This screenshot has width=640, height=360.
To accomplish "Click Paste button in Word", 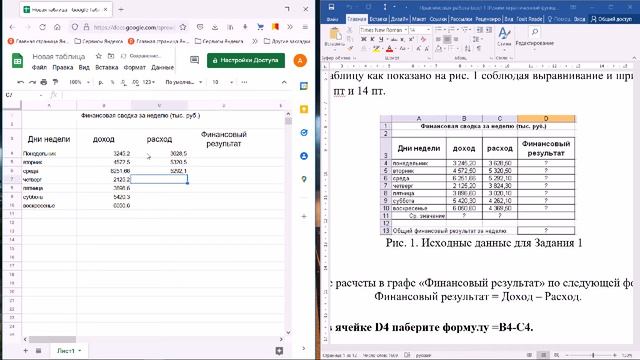I will click(x=335, y=38).
